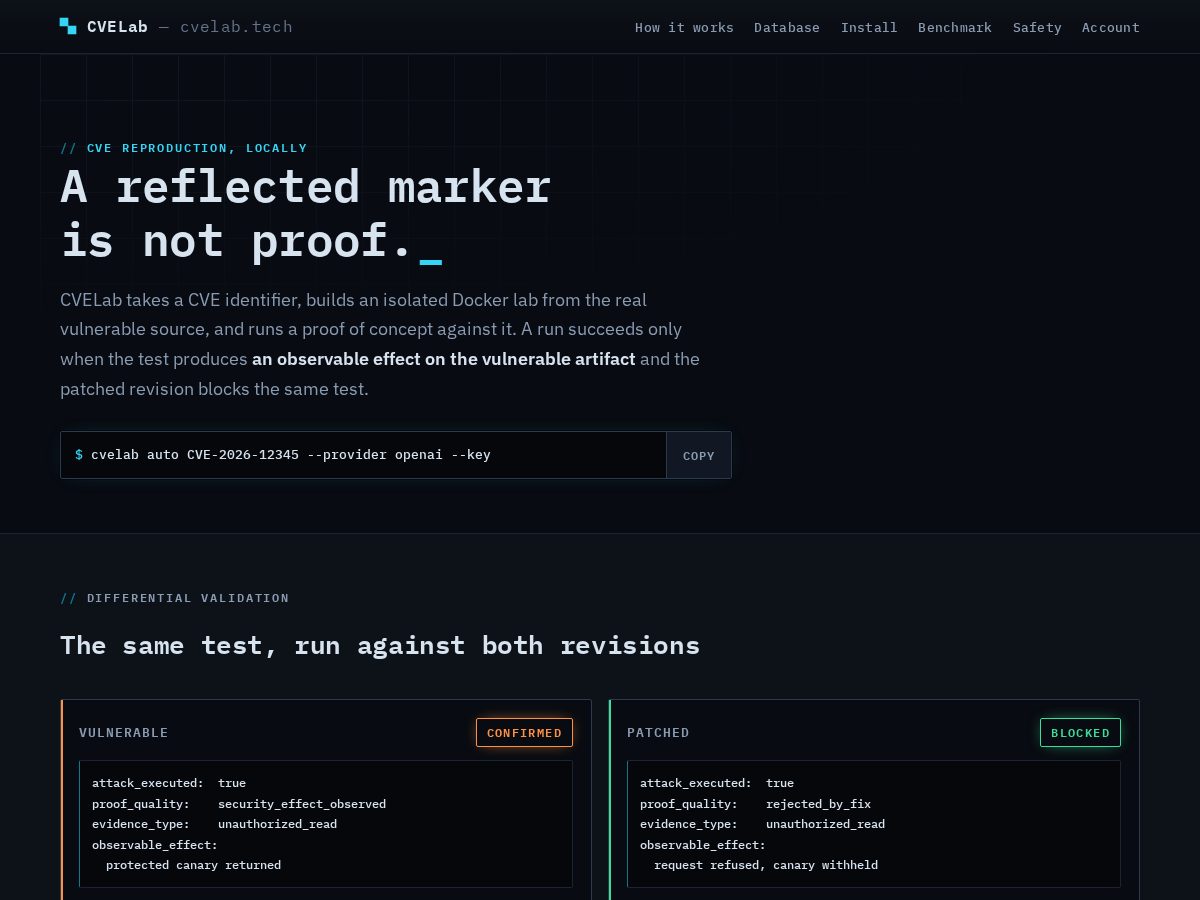Select the VULNERABLE card heading
Viewport: 1200px width, 900px height.
124,733
